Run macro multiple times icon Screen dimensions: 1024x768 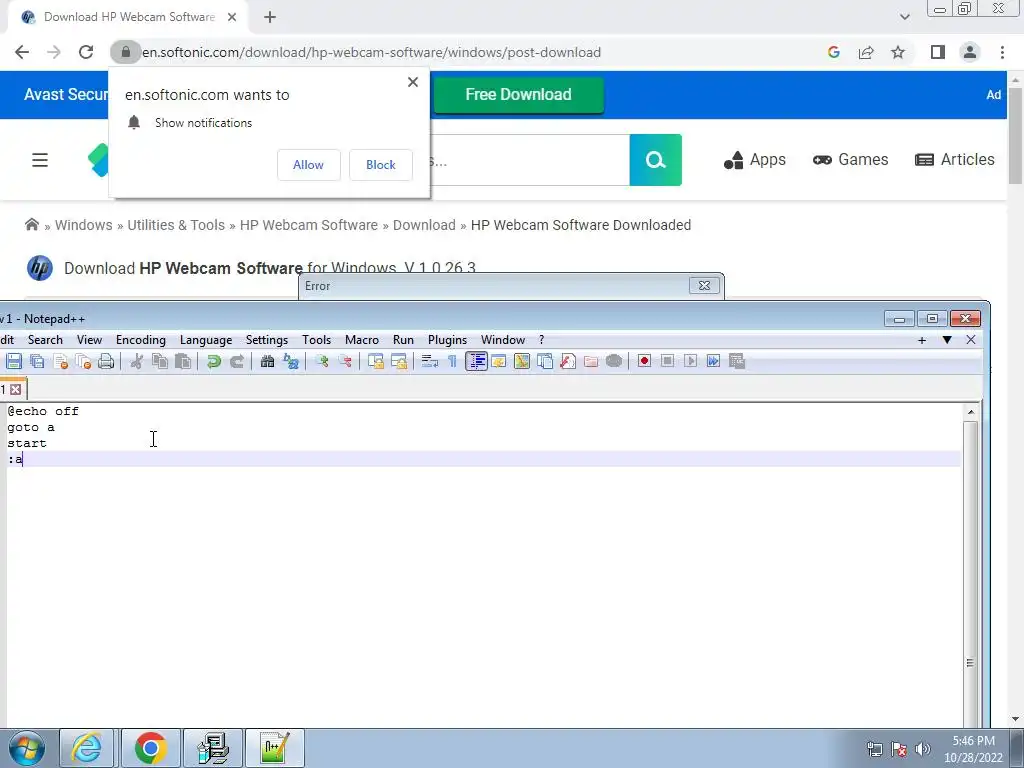click(x=713, y=361)
